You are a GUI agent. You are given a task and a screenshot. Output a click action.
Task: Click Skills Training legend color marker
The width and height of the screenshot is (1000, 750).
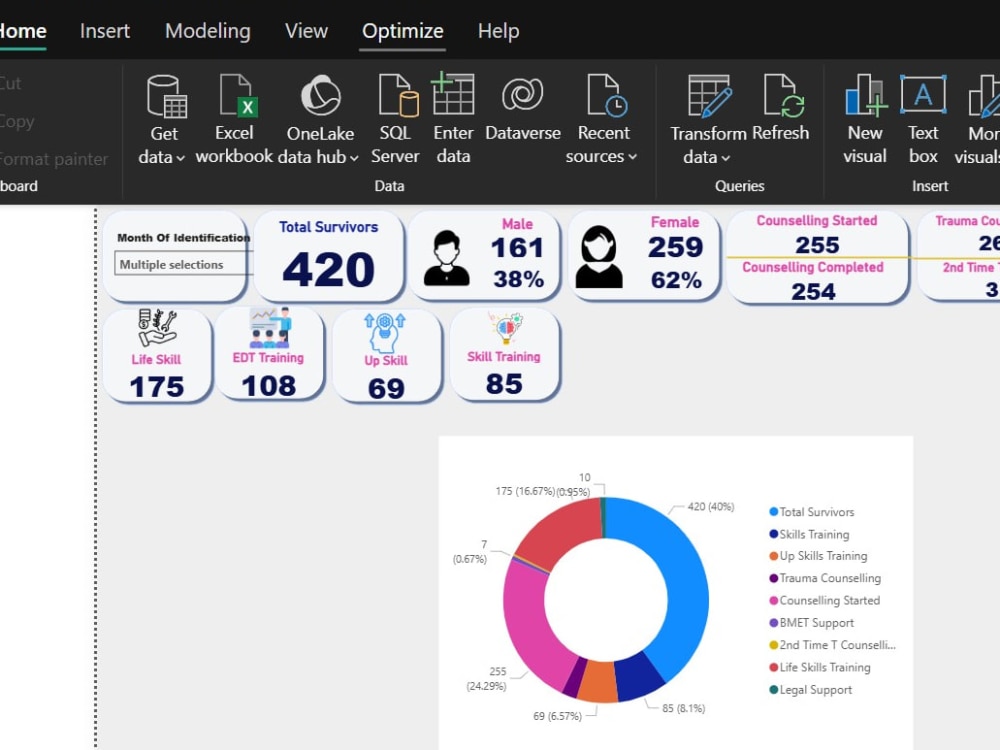point(774,534)
